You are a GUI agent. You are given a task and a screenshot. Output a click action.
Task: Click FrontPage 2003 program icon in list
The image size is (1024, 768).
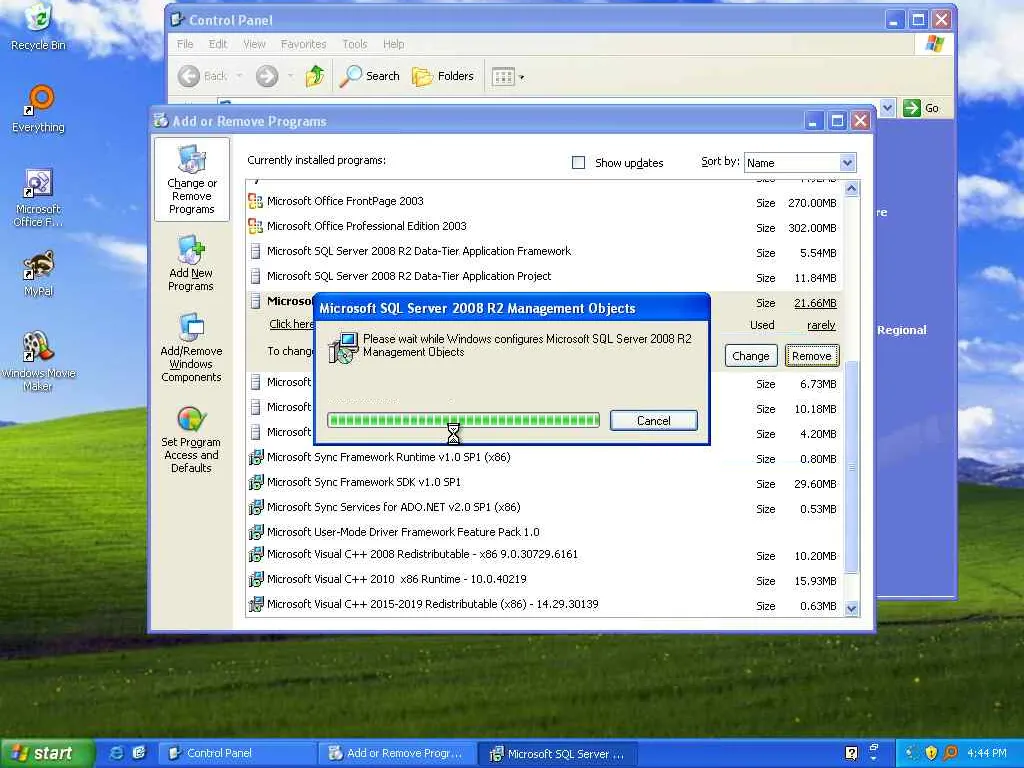point(255,202)
